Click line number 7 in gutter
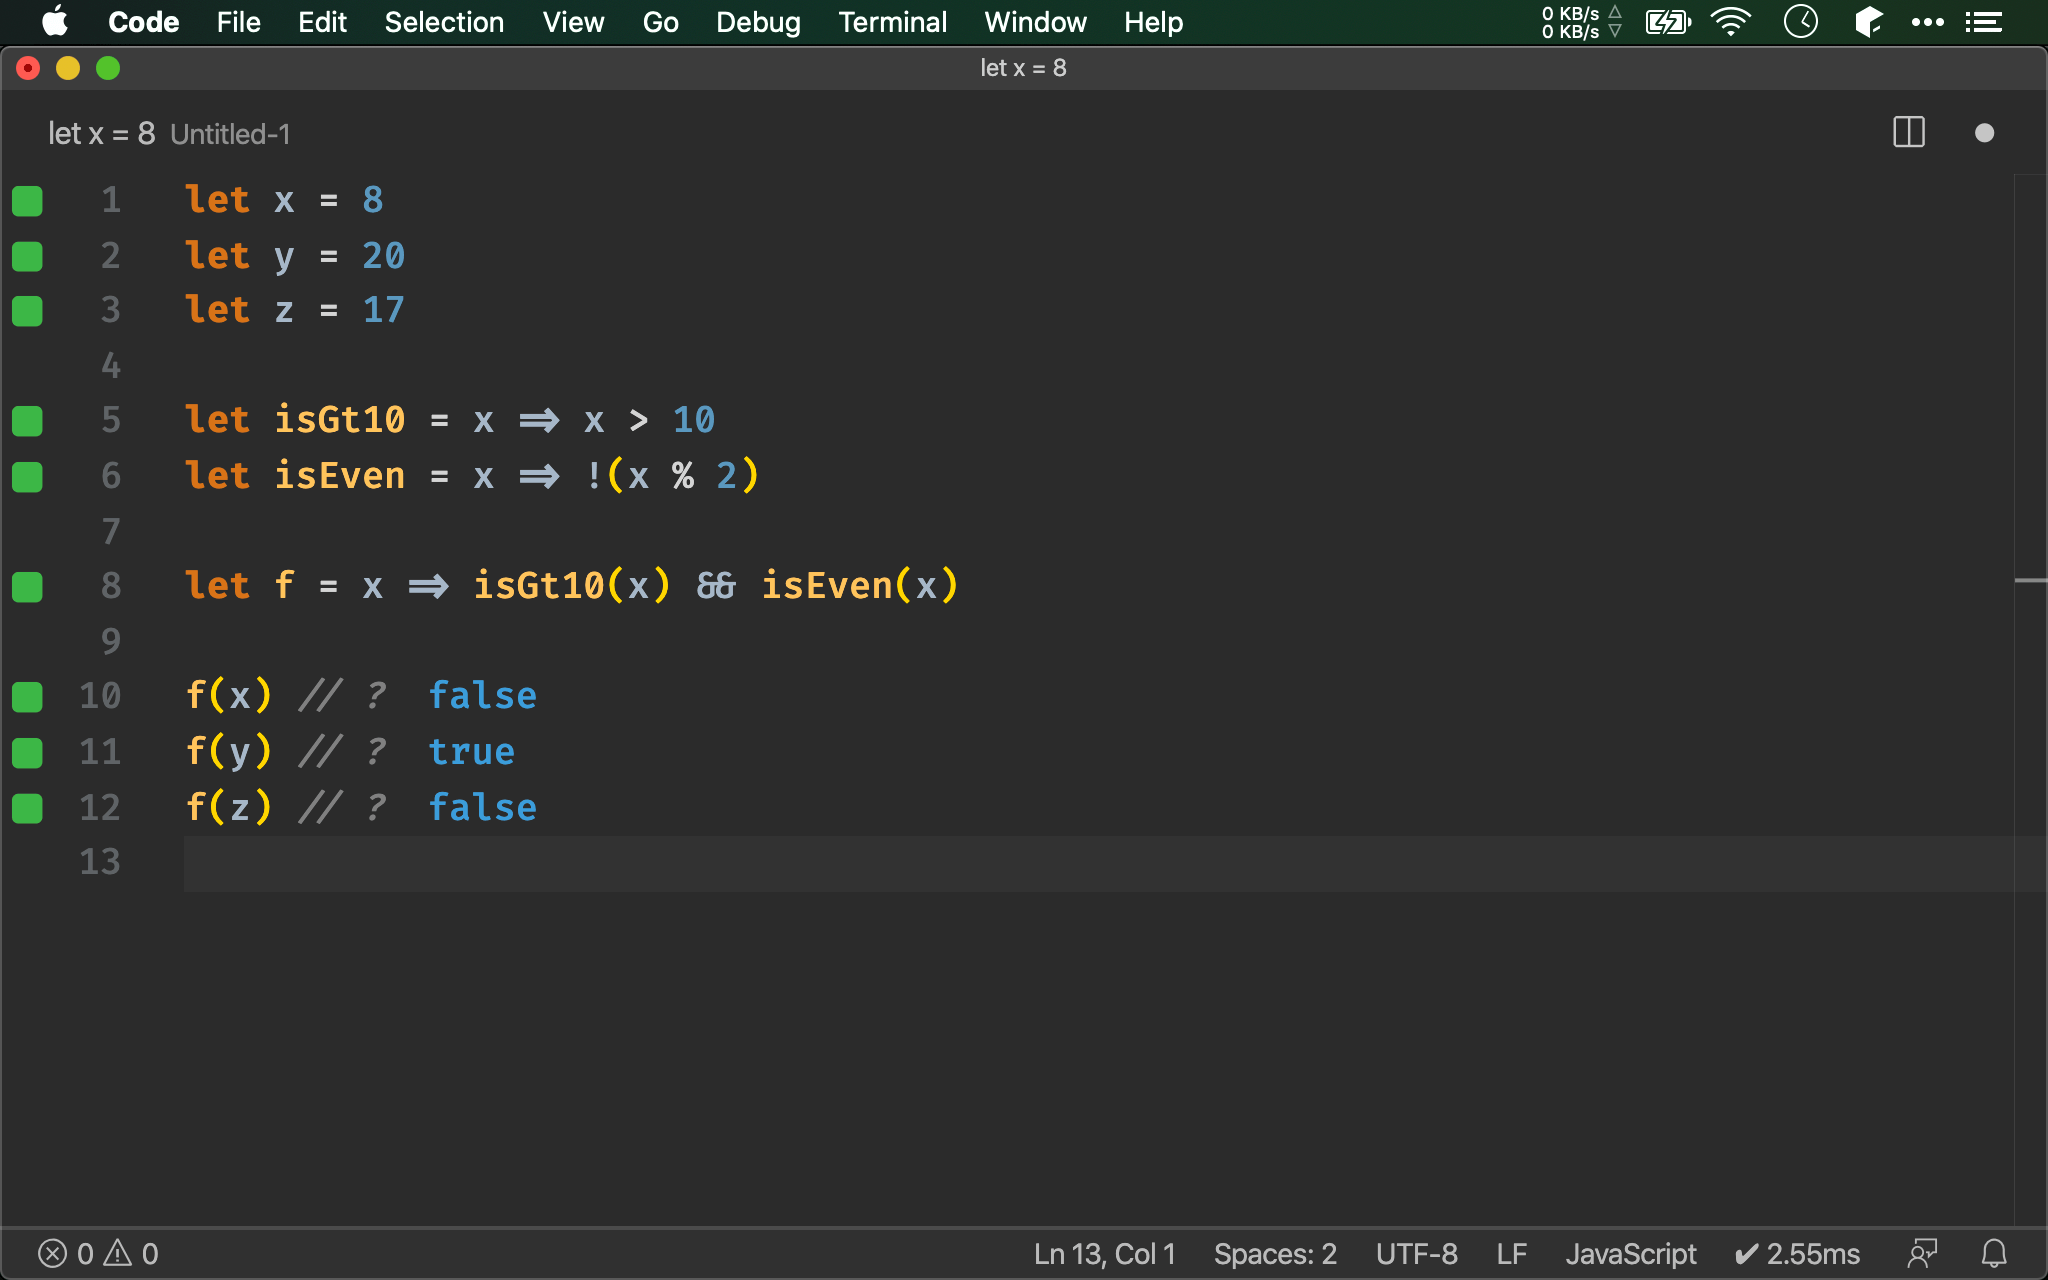Image resolution: width=2048 pixels, height=1280 pixels. click(110, 531)
